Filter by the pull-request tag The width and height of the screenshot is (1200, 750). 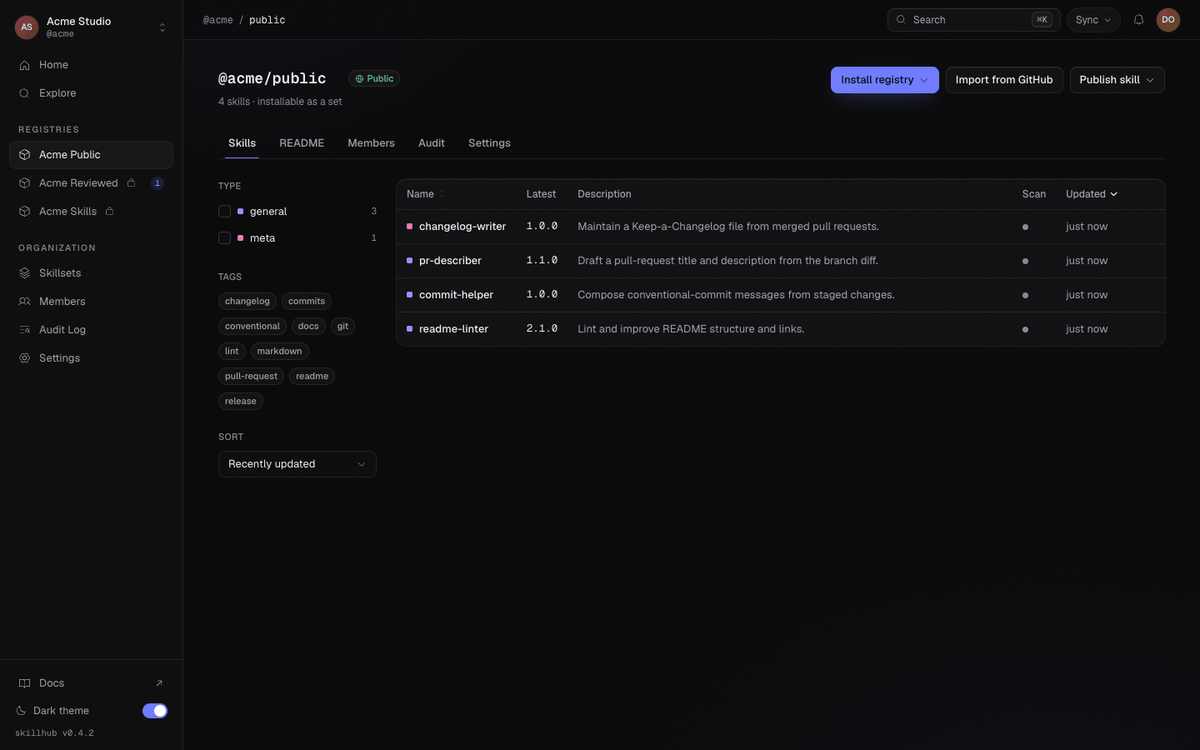(x=252, y=376)
